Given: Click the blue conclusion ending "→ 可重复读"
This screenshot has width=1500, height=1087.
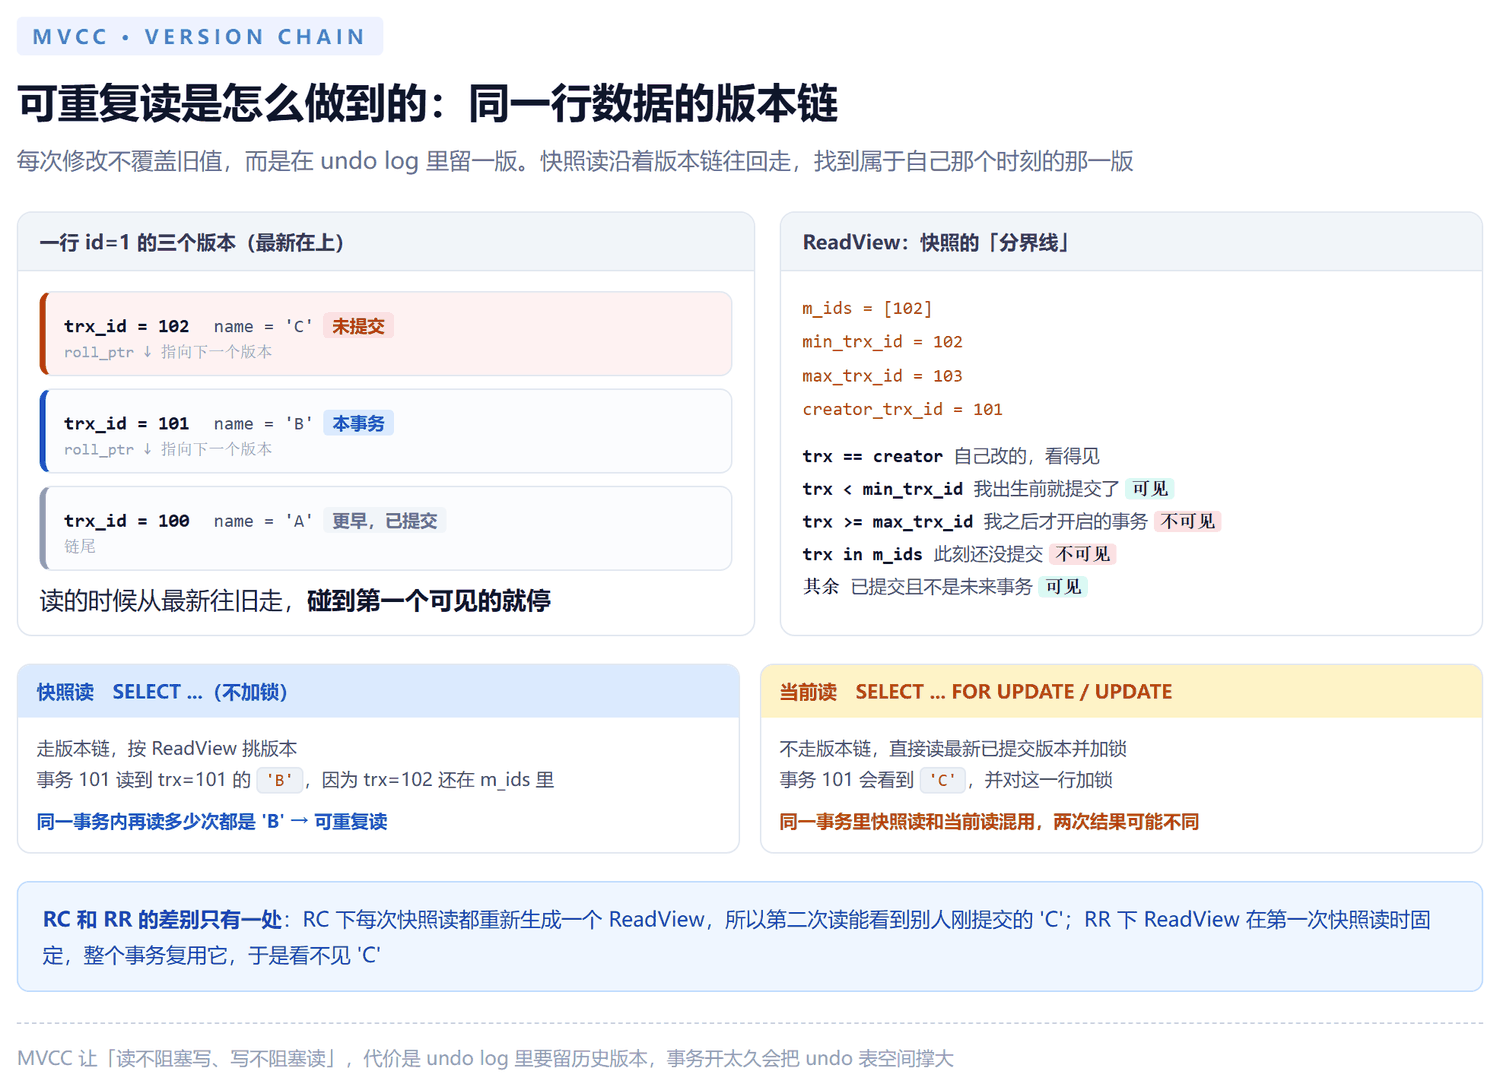Looking at the screenshot, I should click(212, 821).
